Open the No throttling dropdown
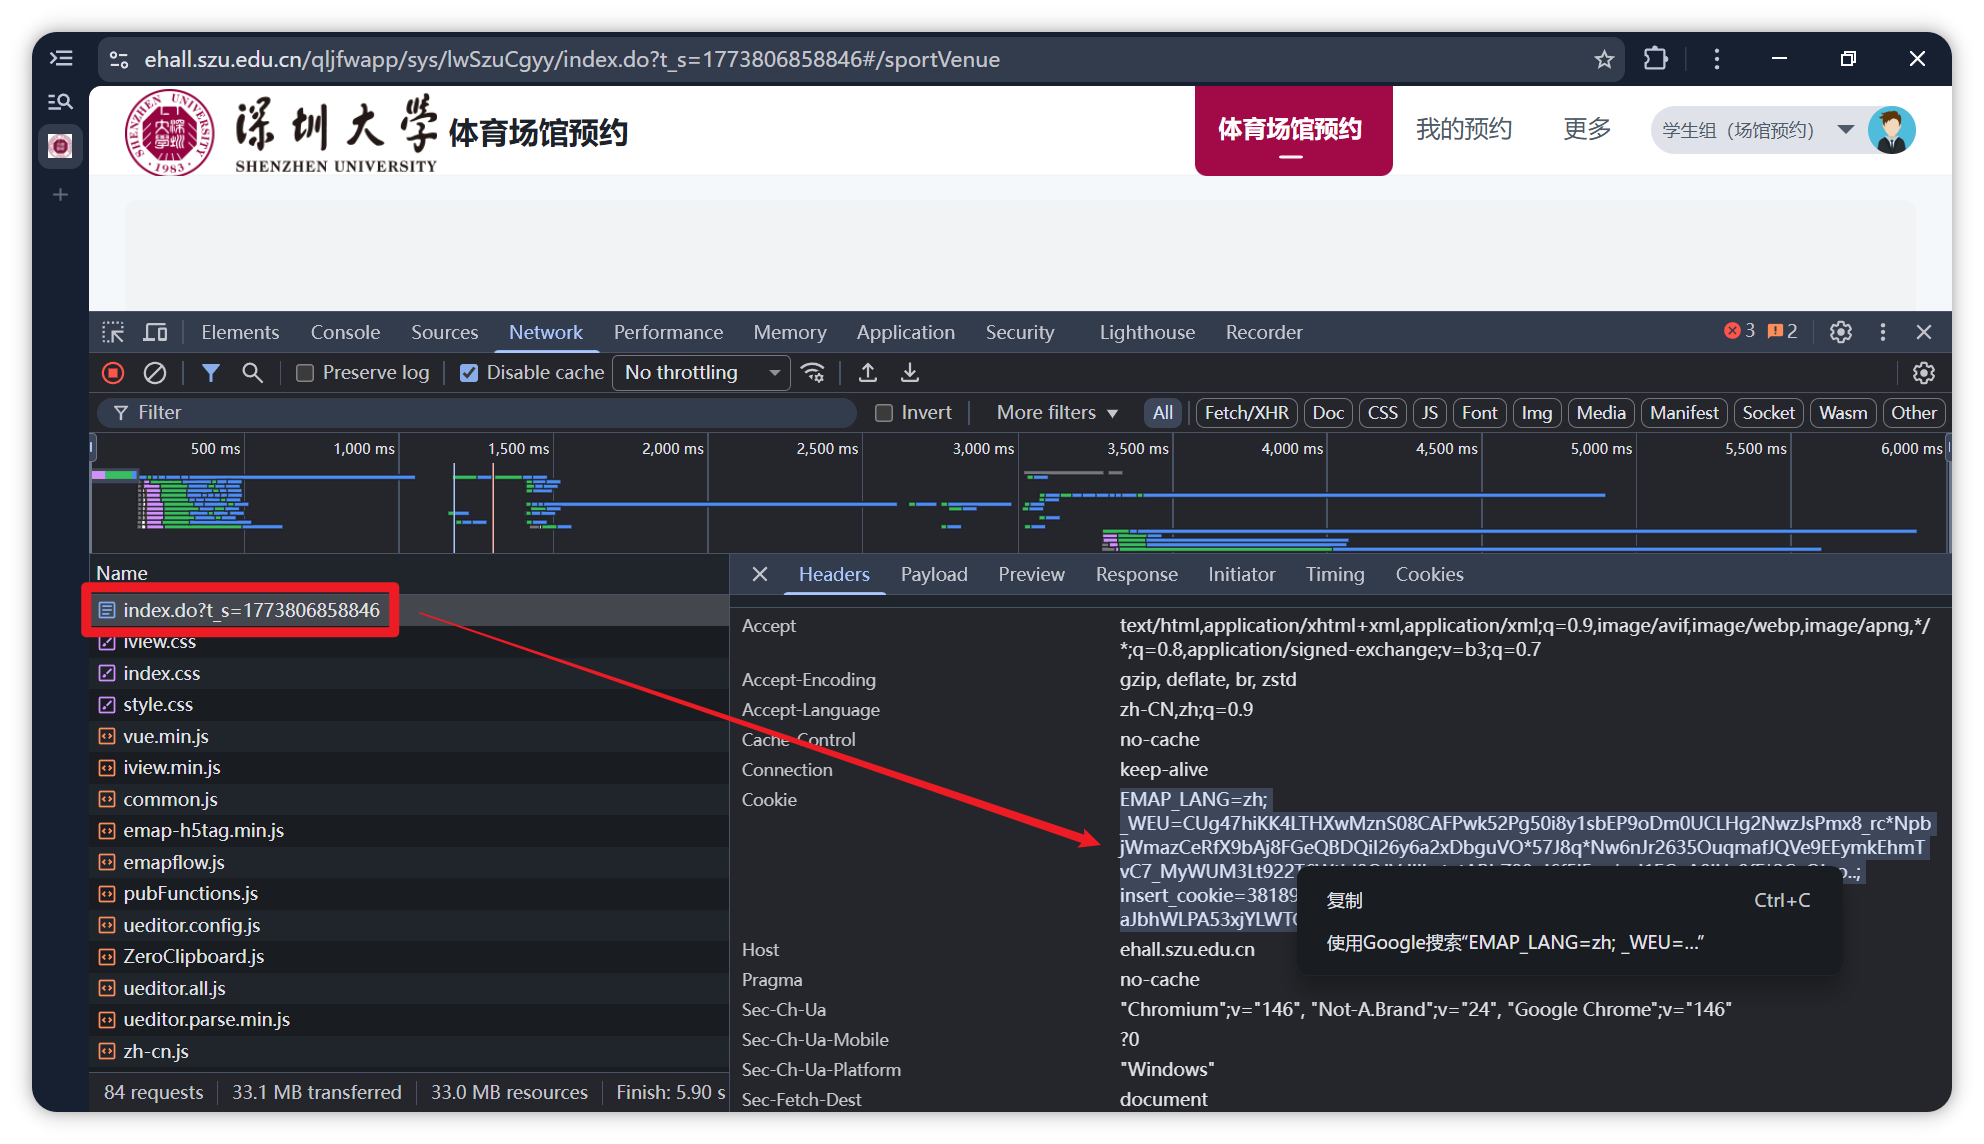Screen dimensions: 1984x1144 (701, 373)
